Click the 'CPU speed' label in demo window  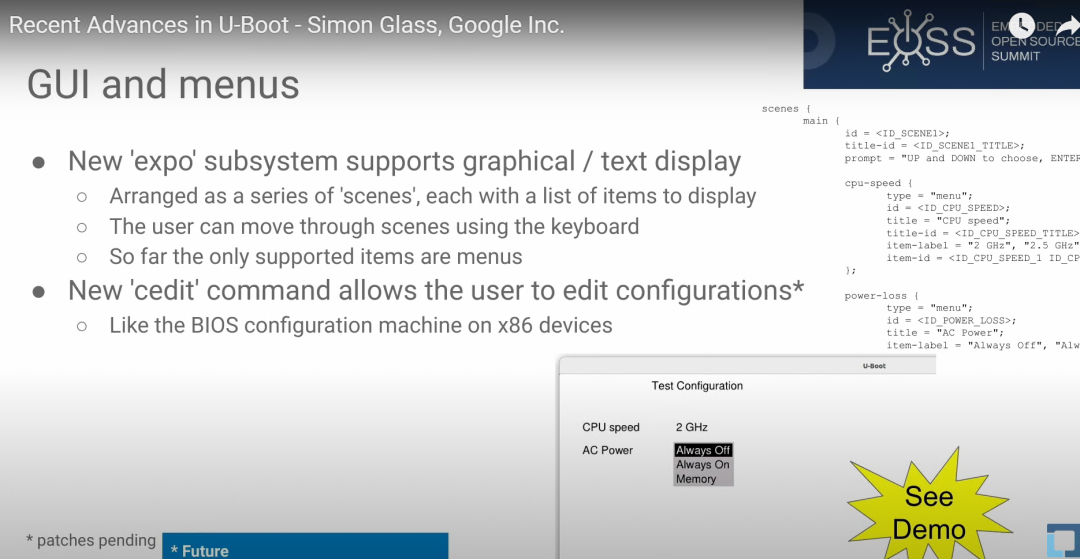click(x=611, y=428)
